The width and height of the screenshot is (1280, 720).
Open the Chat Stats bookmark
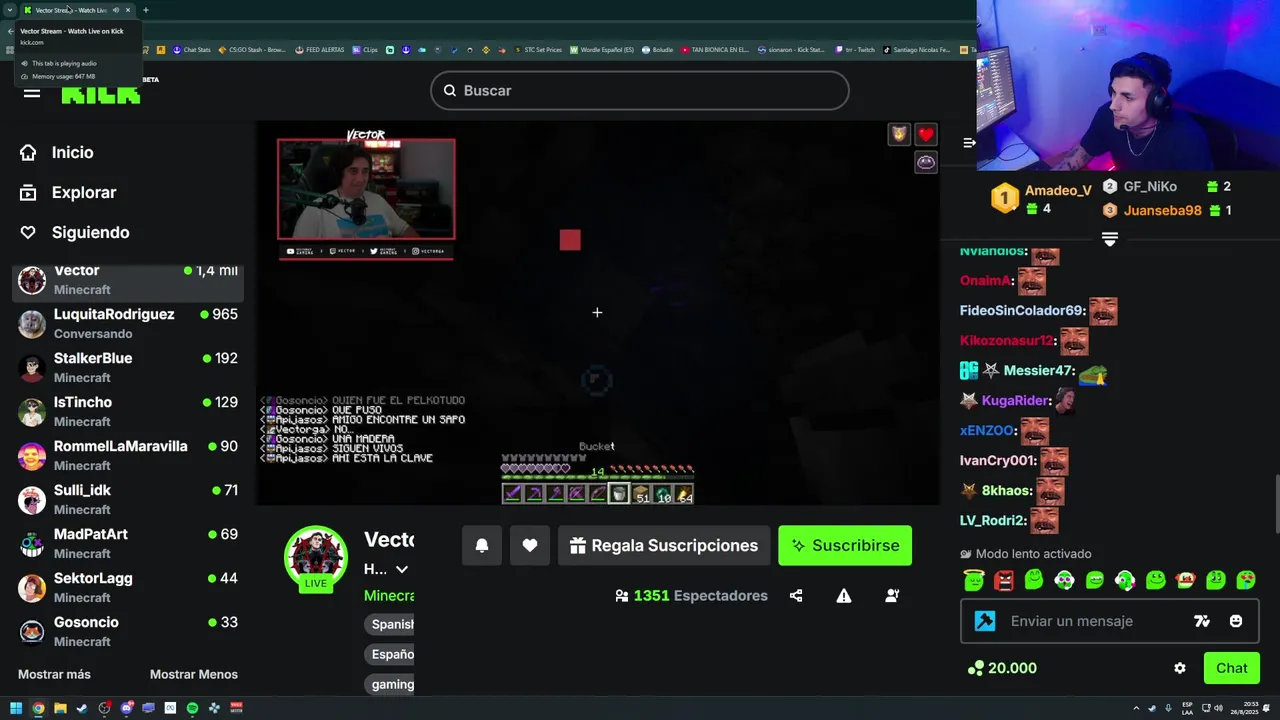pyautogui.click(x=191, y=49)
